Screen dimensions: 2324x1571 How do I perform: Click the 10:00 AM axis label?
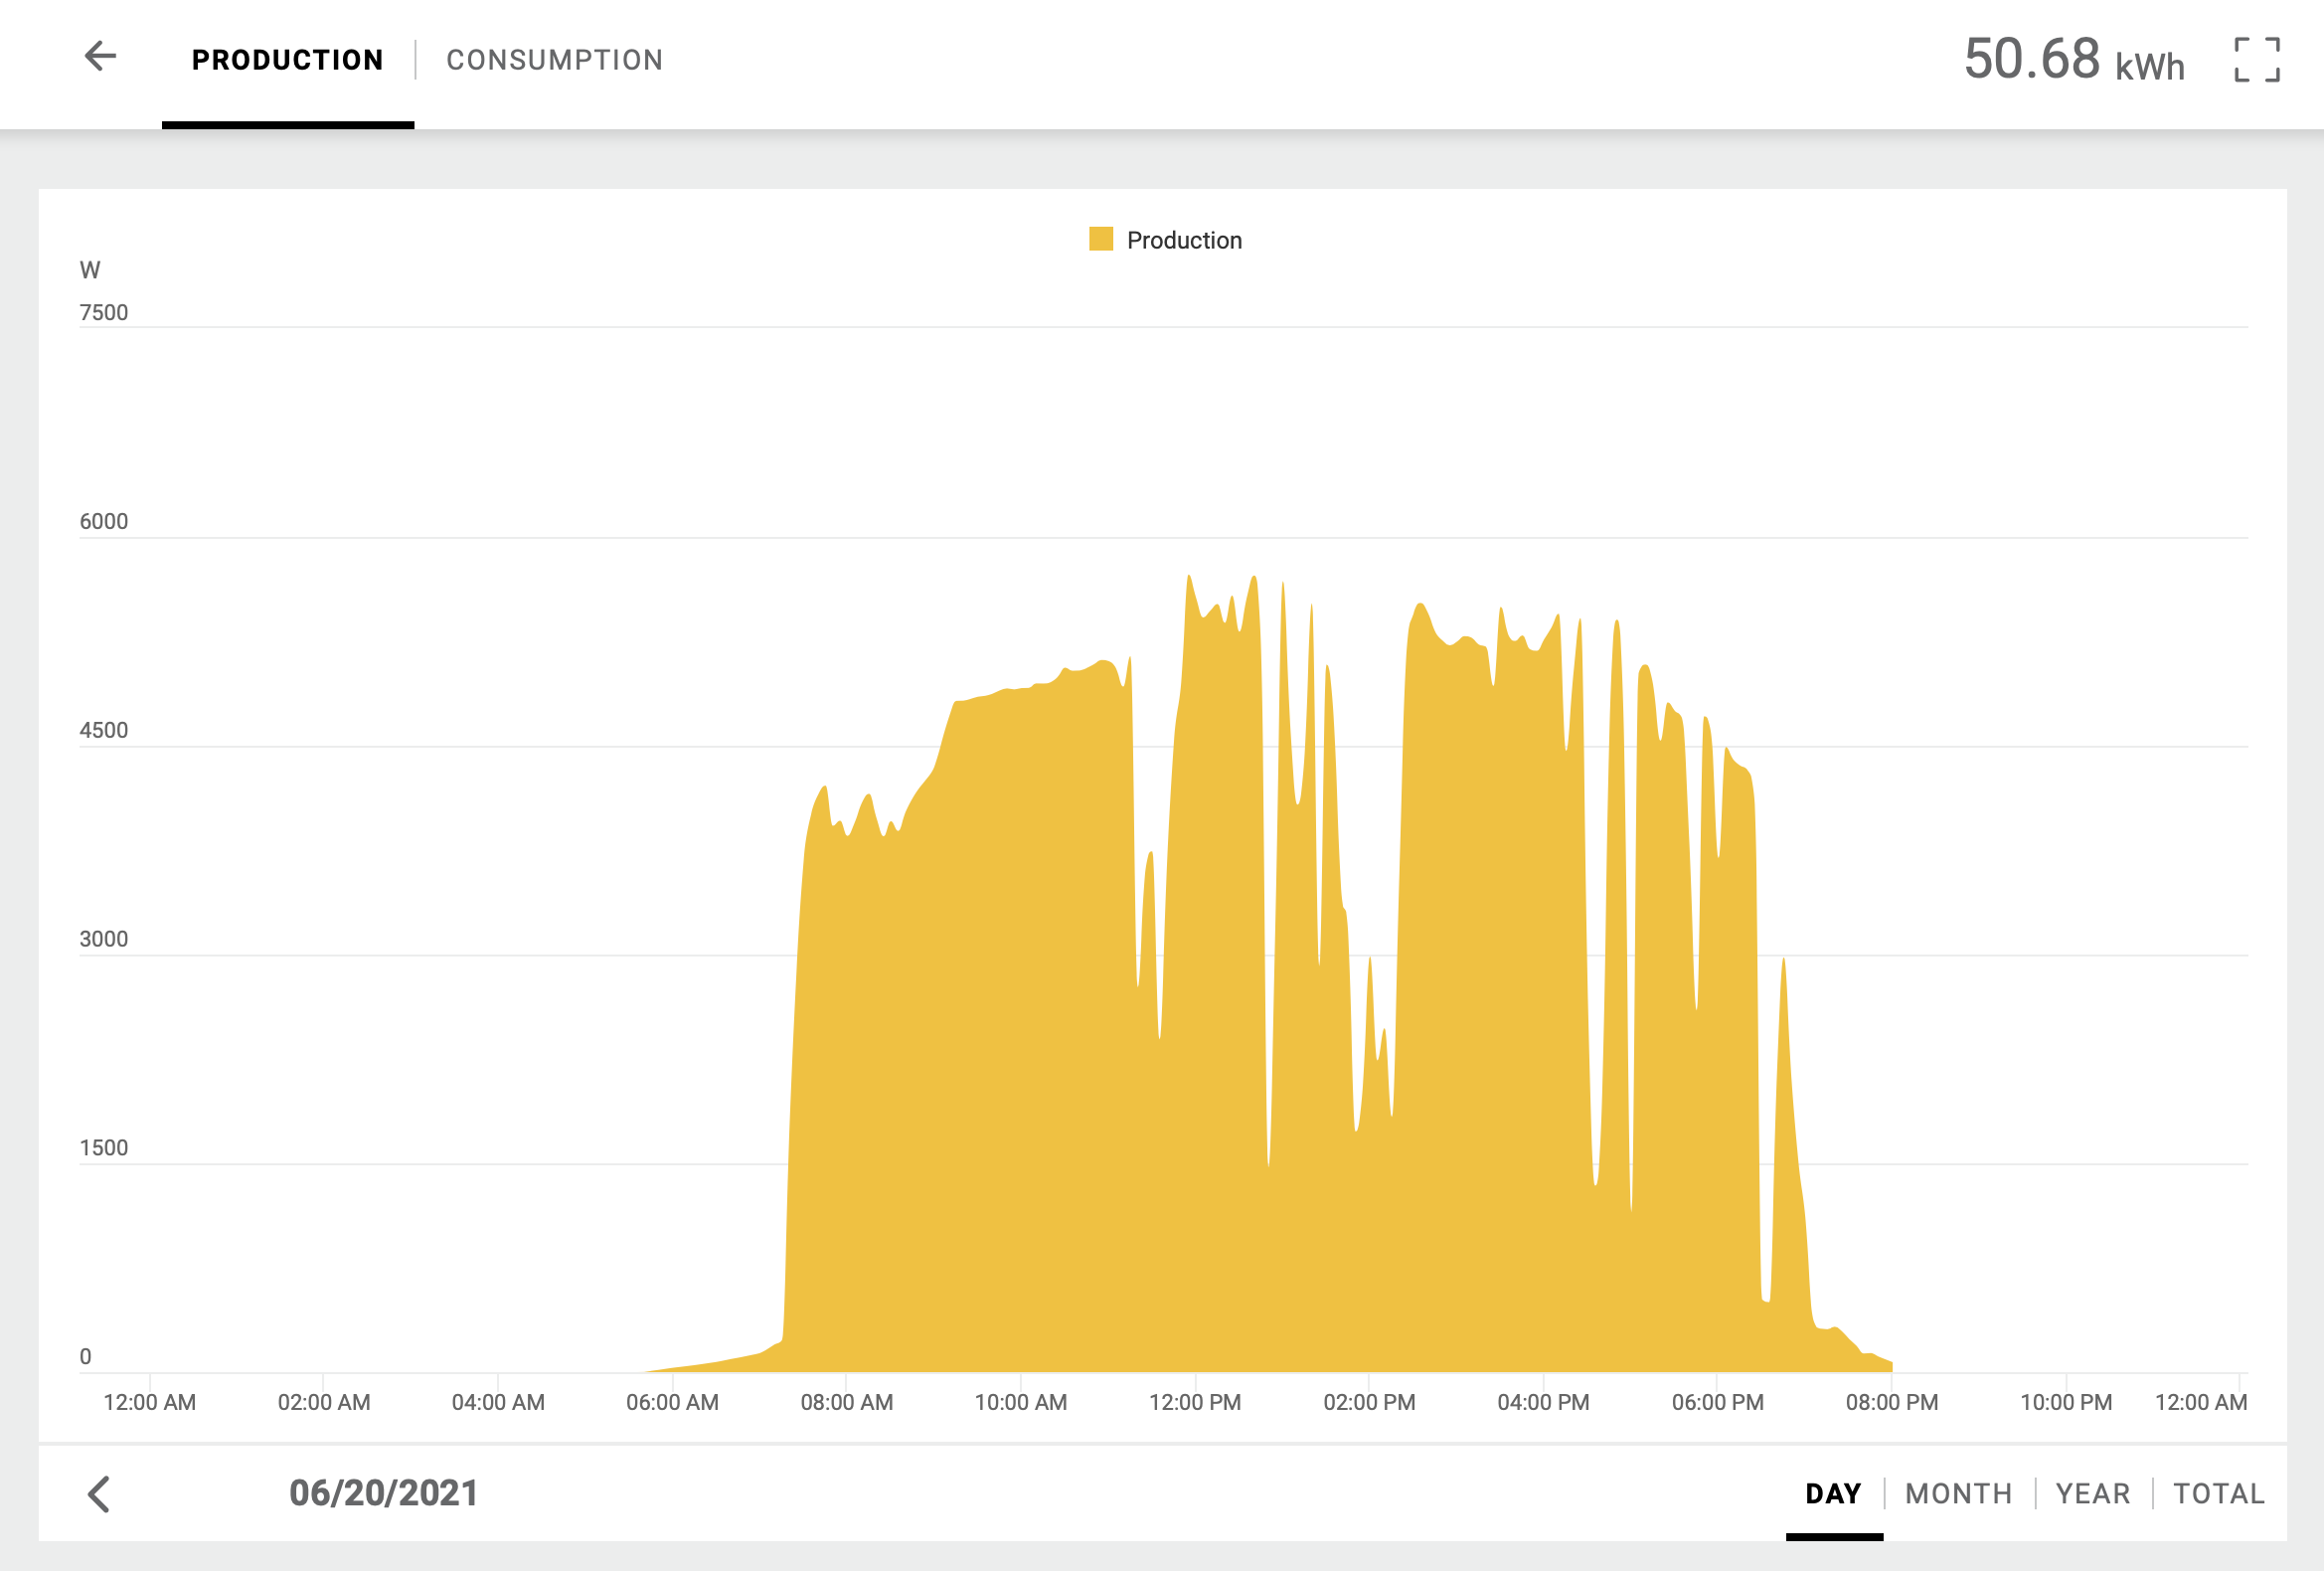point(1020,1402)
